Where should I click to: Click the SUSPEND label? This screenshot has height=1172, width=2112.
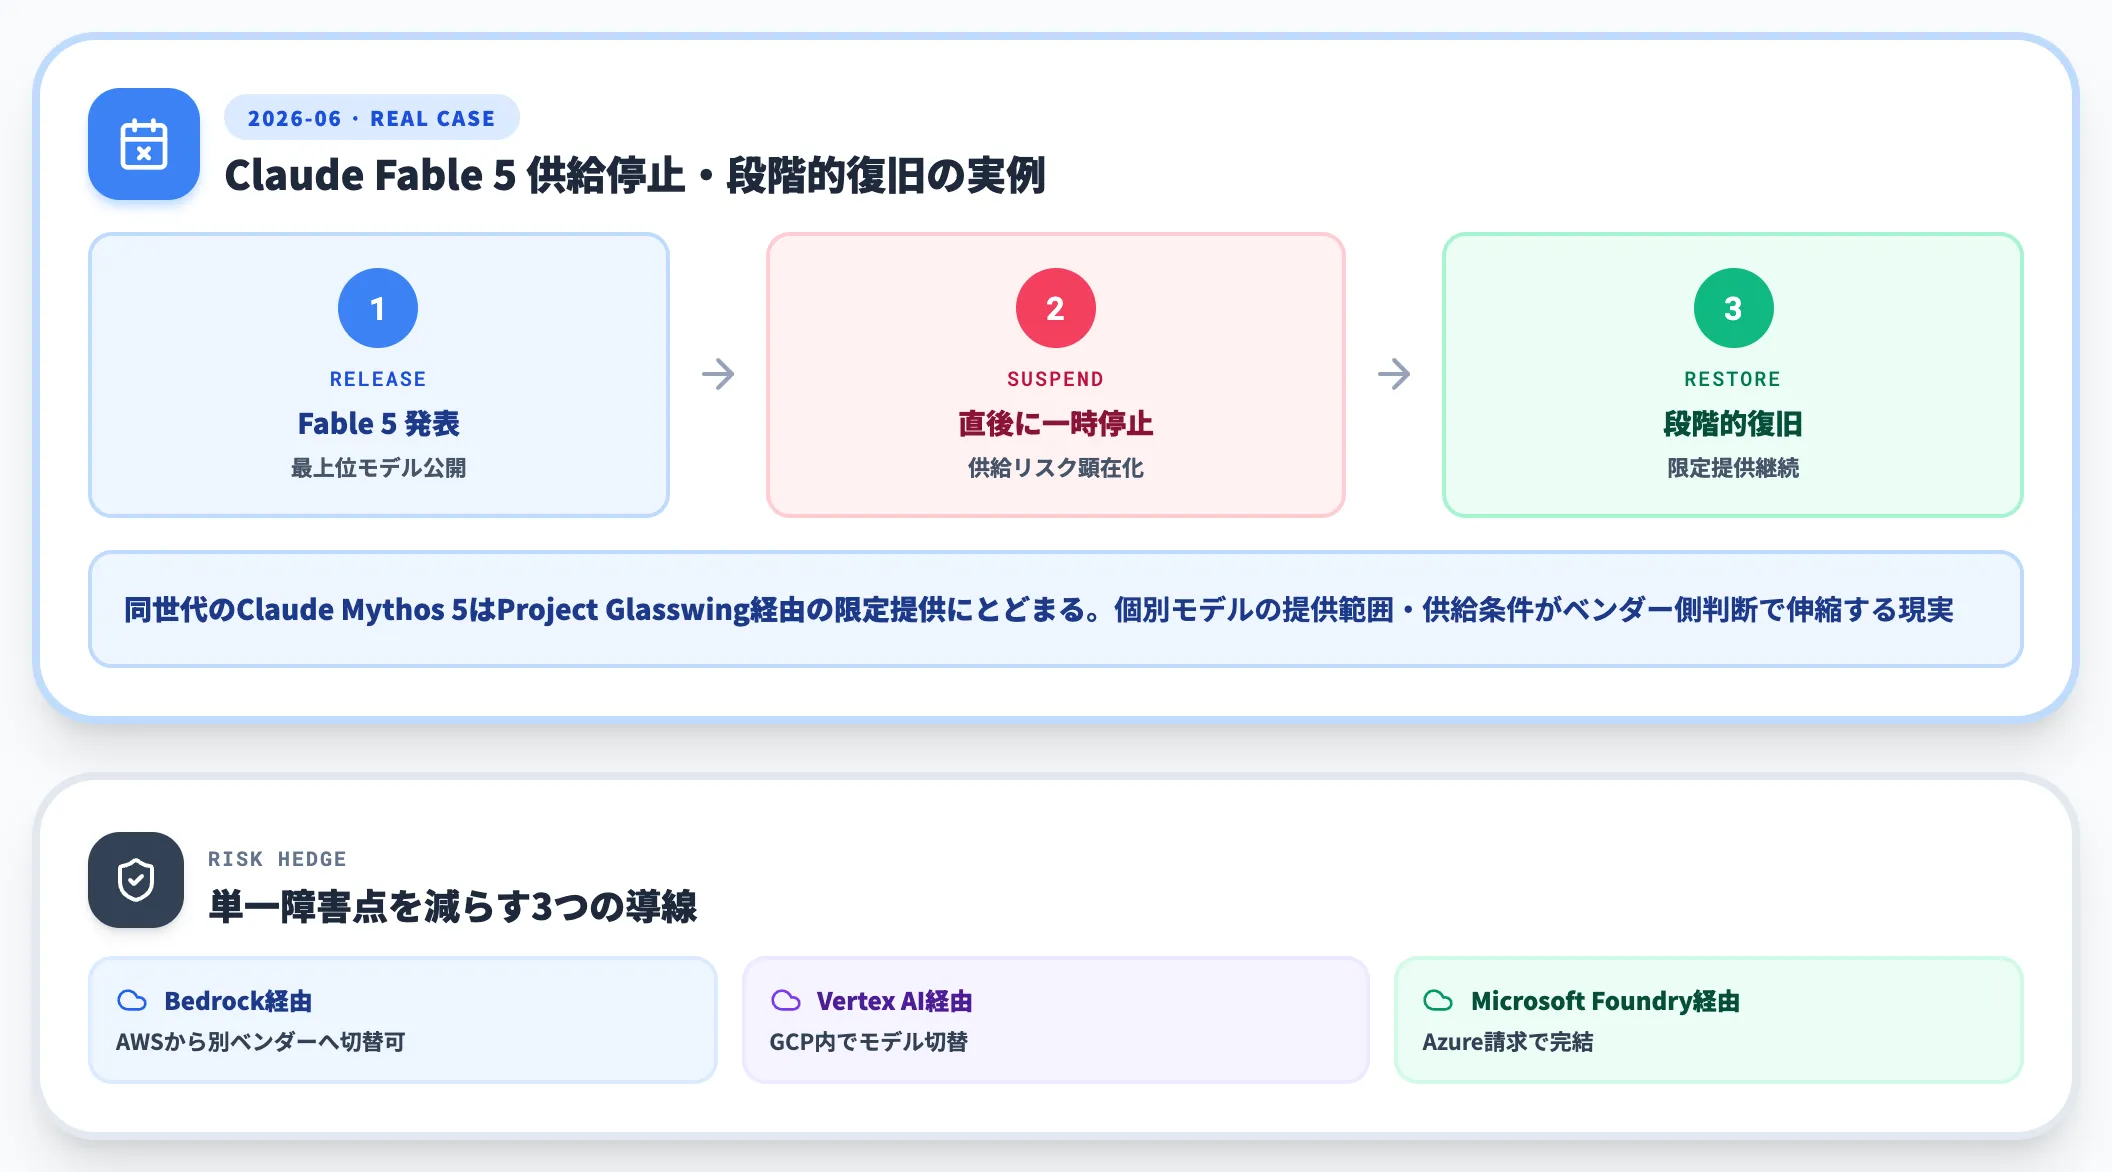tap(1056, 379)
